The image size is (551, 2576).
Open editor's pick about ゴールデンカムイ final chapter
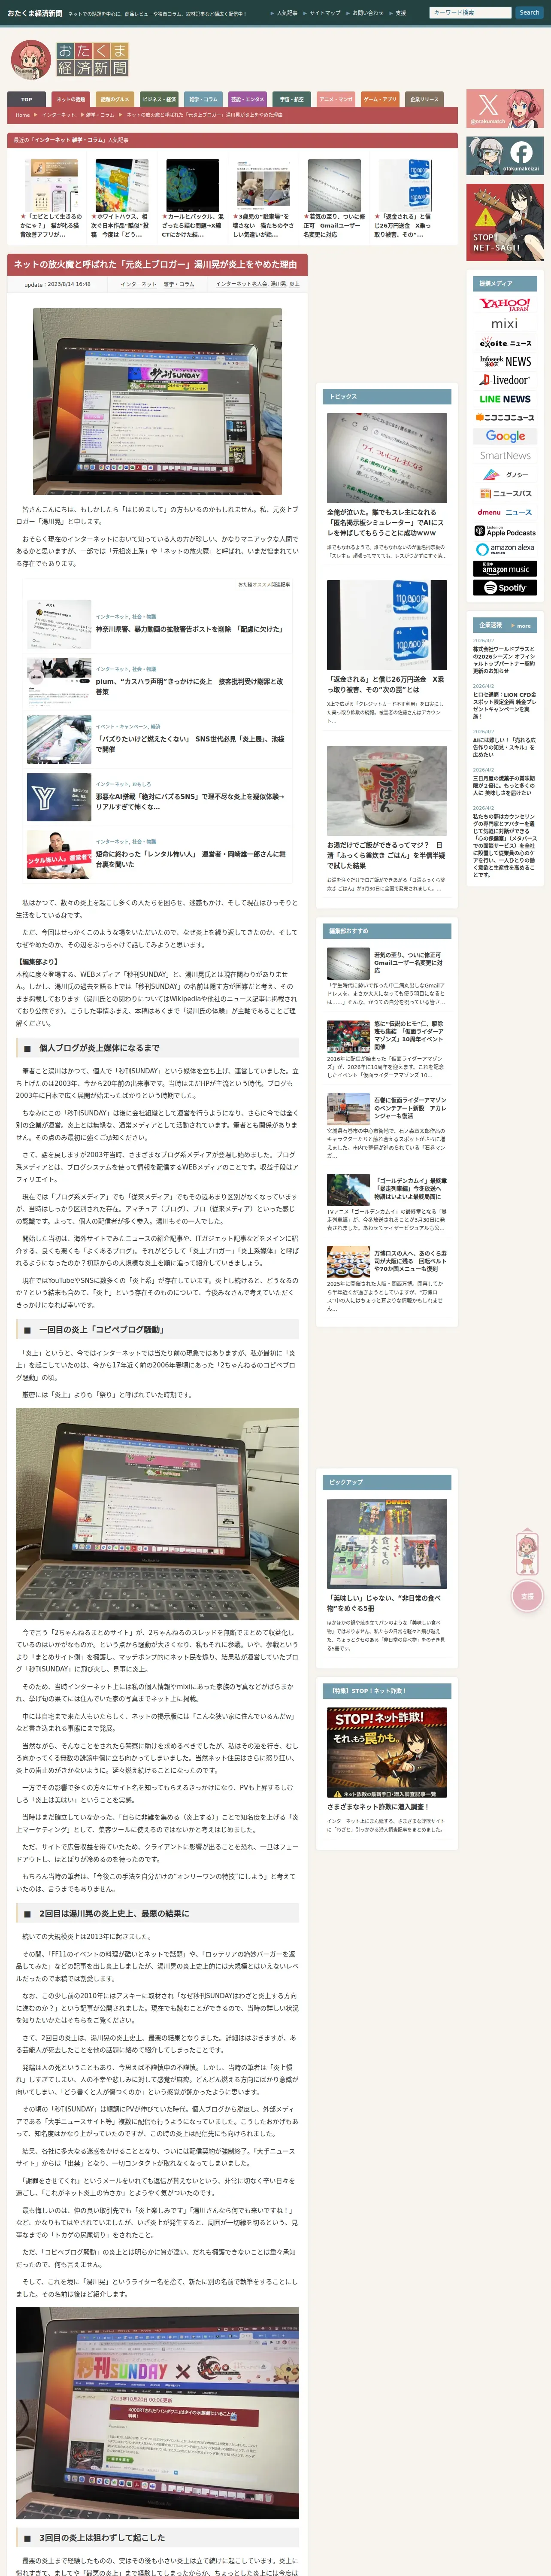pyautogui.click(x=387, y=1203)
